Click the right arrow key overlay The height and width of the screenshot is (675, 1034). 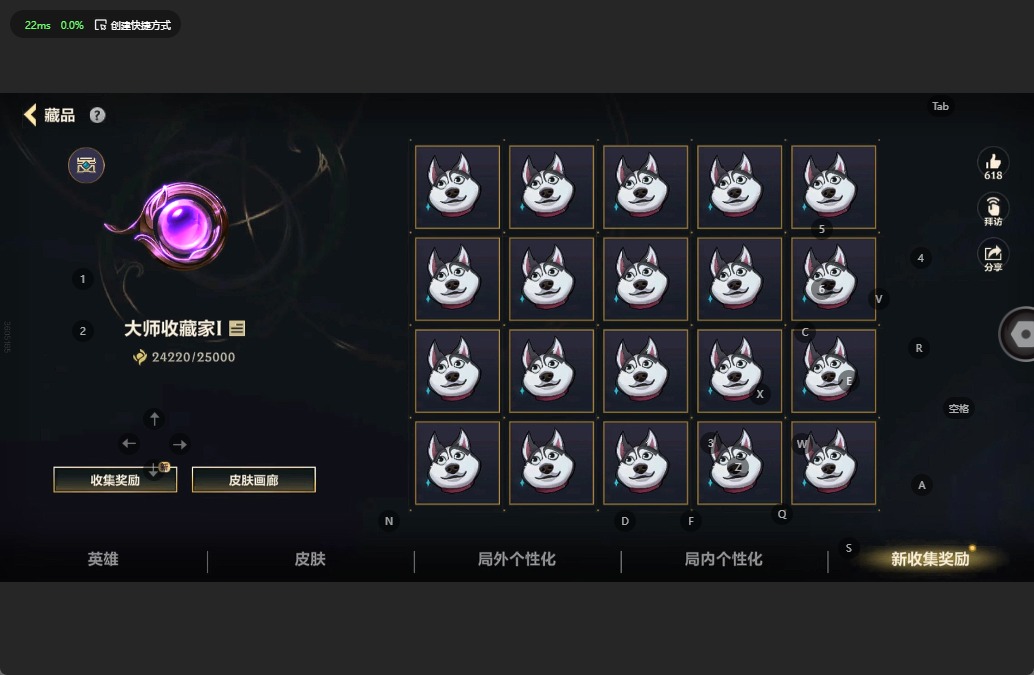click(179, 444)
